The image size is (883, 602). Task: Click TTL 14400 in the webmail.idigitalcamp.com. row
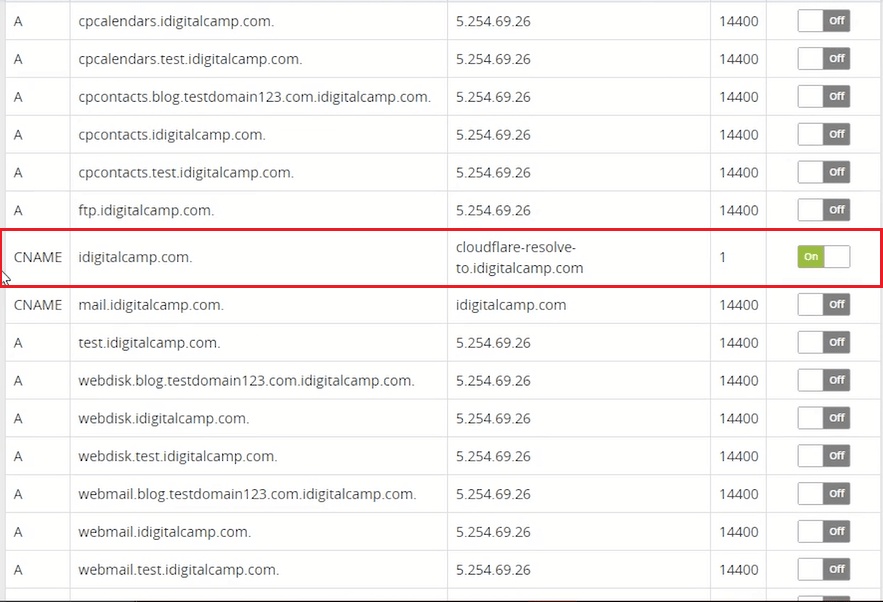pos(739,532)
